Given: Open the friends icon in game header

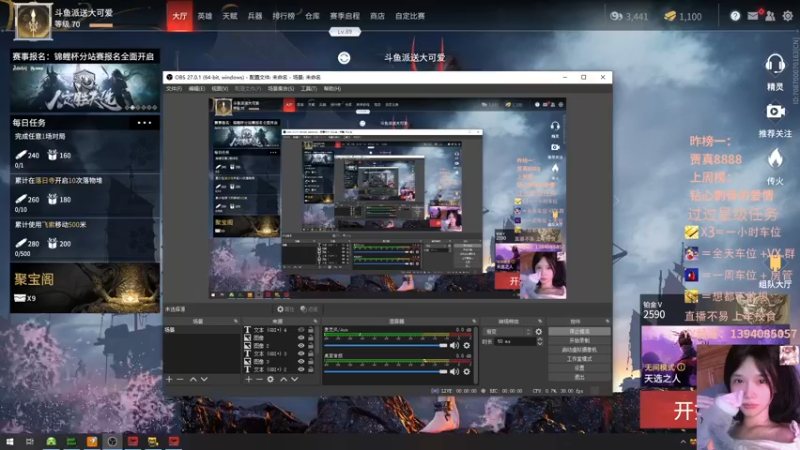Looking at the screenshot, I should point(770,16).
